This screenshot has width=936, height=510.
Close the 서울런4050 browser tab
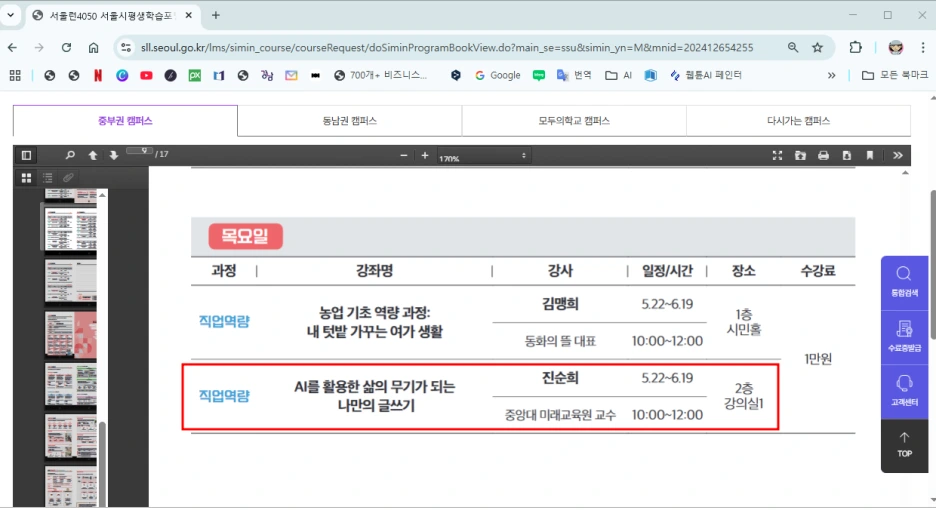click(x=189, y=16)
